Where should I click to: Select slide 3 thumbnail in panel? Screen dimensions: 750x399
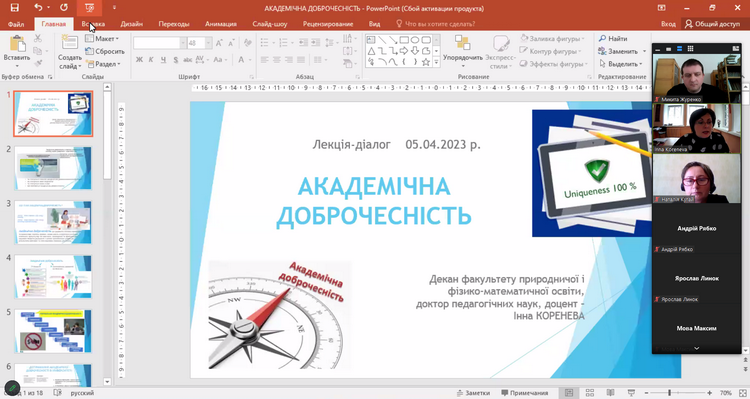tap(53, 222)
